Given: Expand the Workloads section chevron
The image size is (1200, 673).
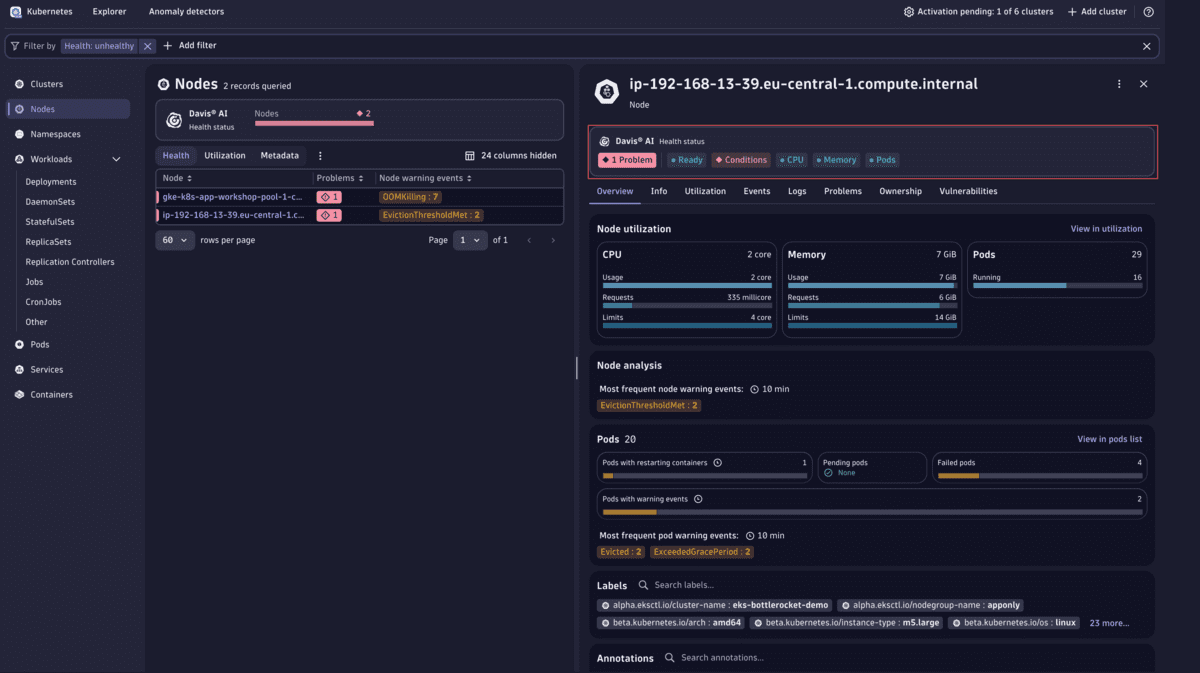Looking at the screenshot, I should pyautogui.click(x=116, y=159).
